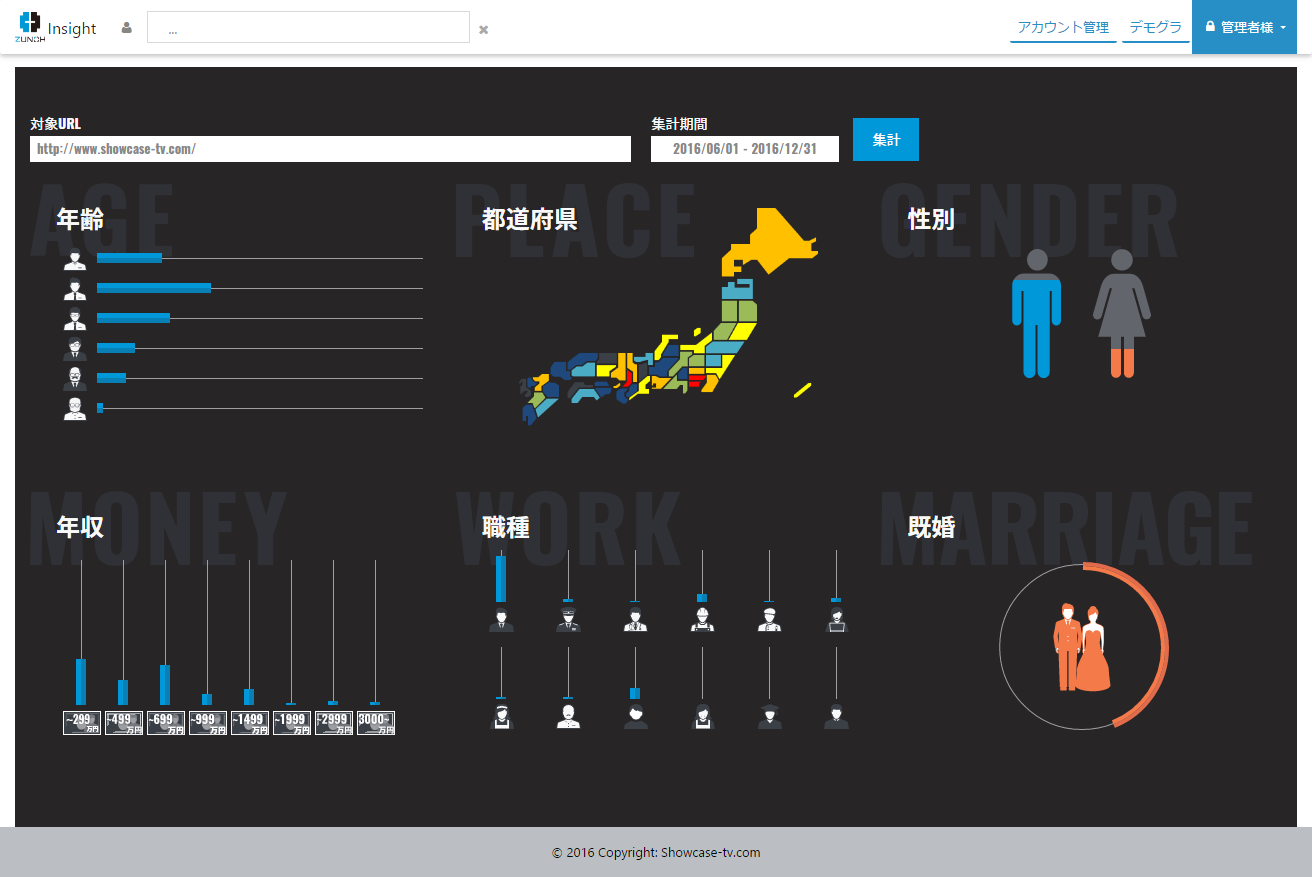Image resolution: width=1312 pixels, height=877 pixels.
Task: Select the blue male gender figure
Action: (x=1036, y=313)
